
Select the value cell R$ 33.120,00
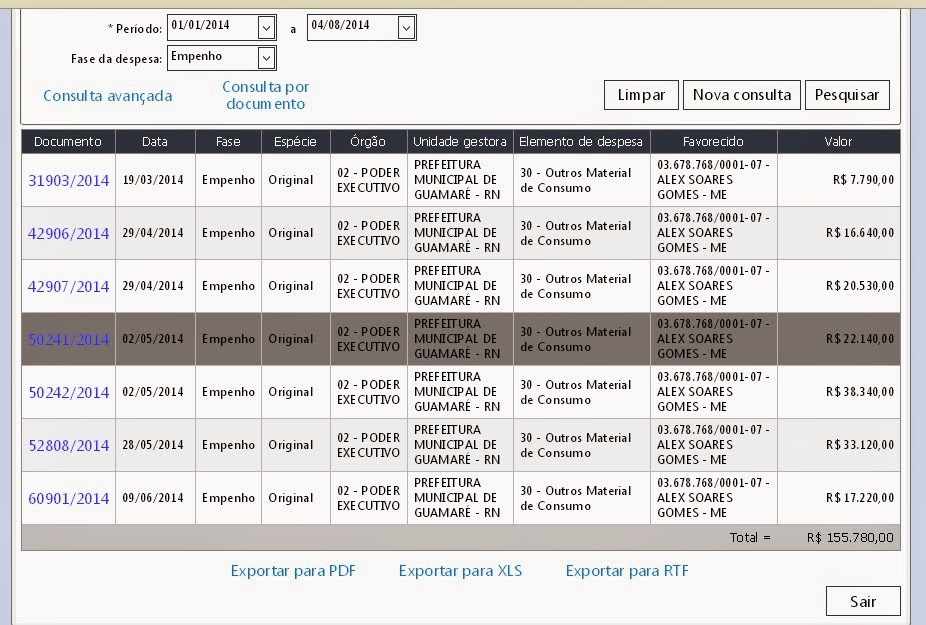839,445
